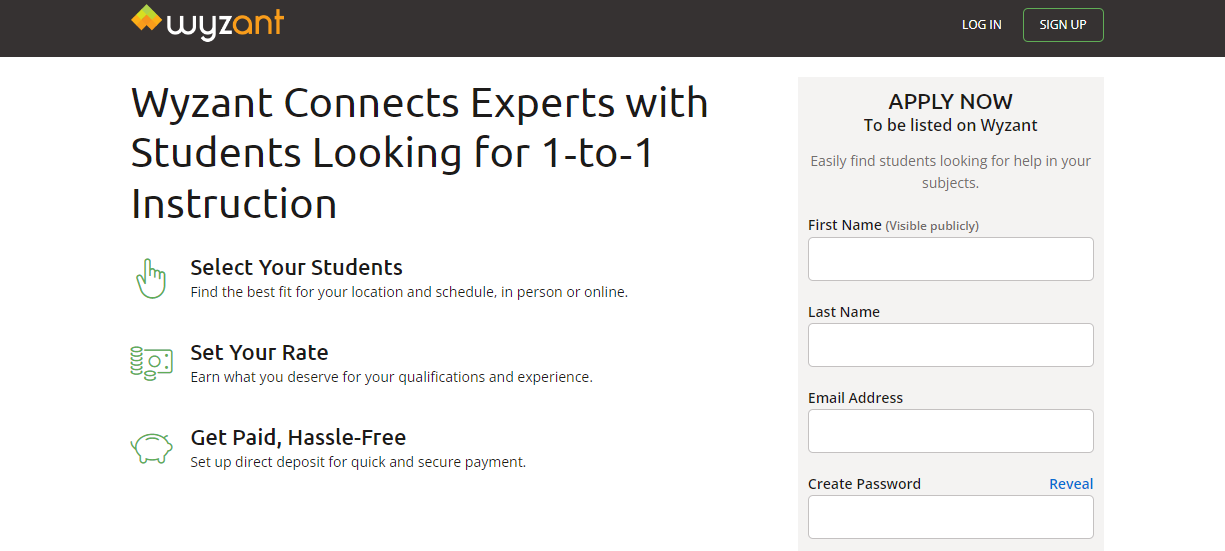Open the LOG IN page

tap(981, 25)
